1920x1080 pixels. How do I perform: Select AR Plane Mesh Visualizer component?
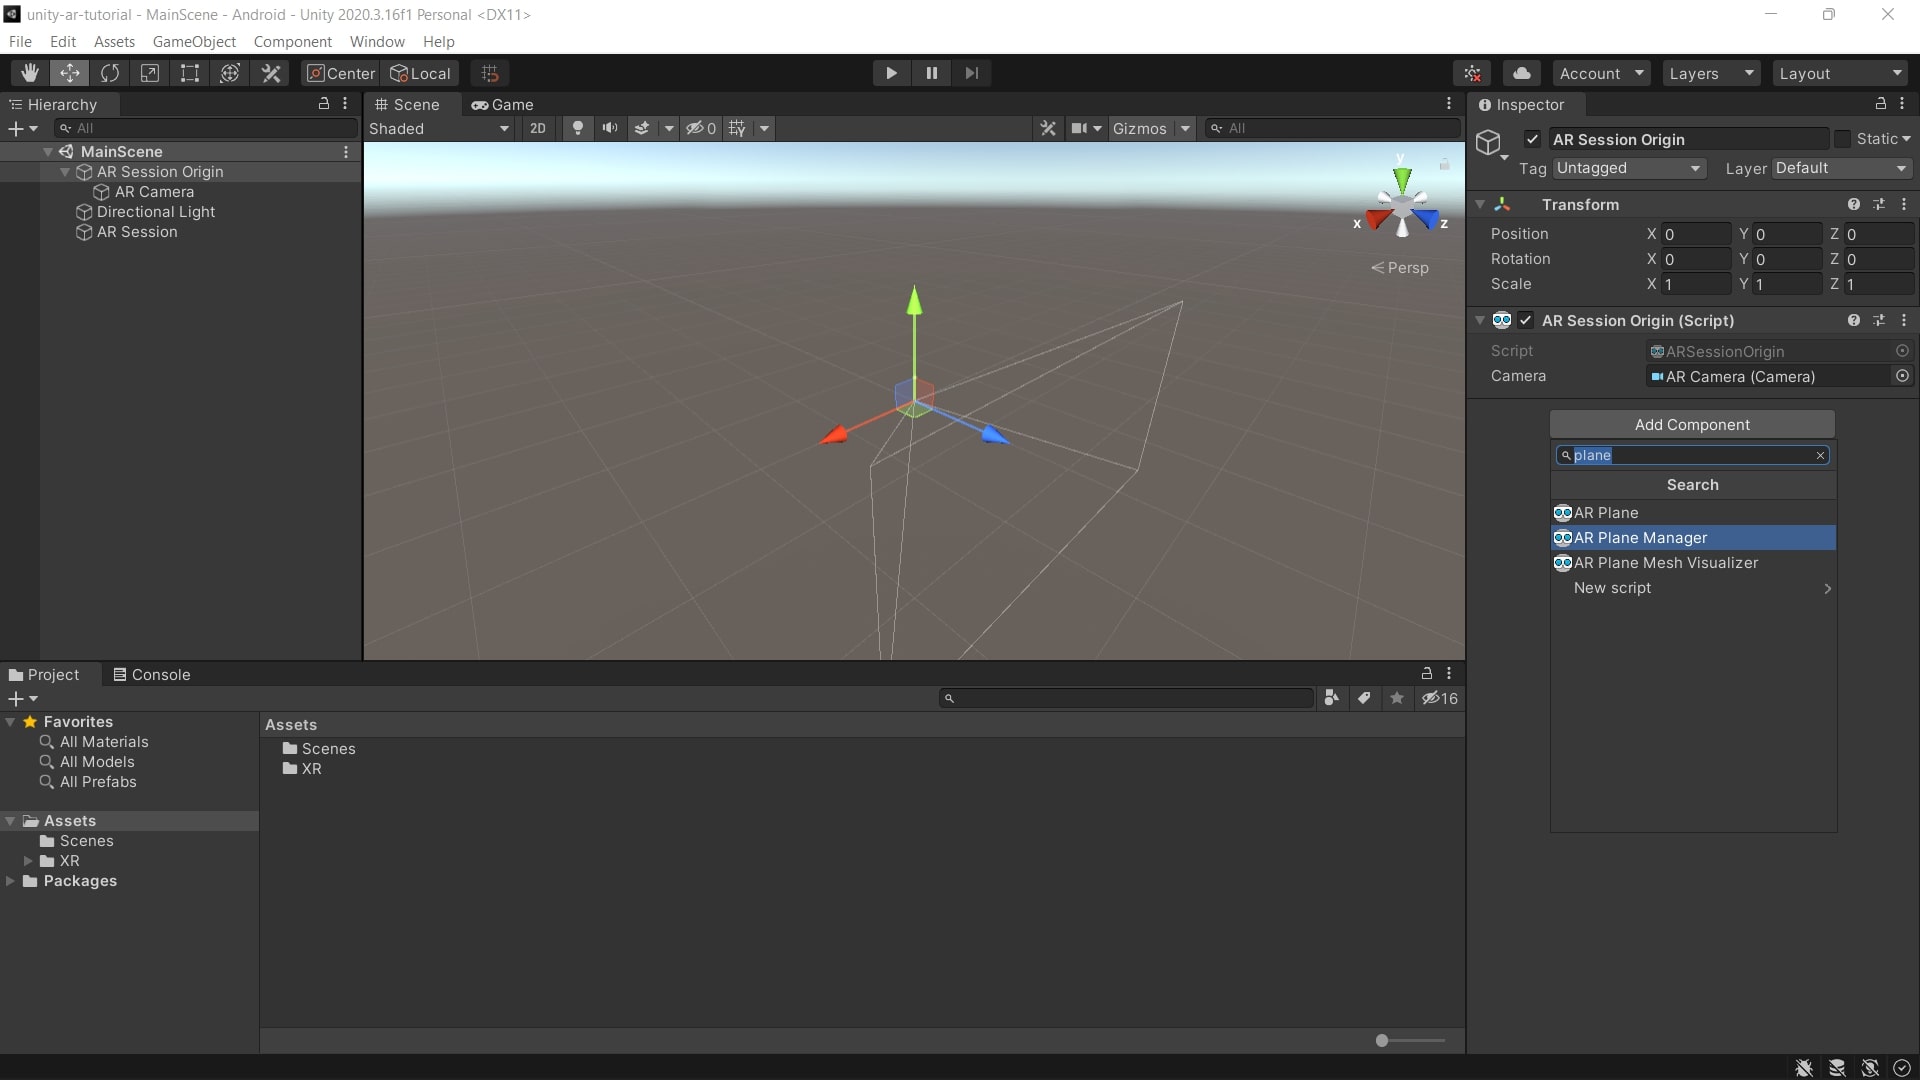1693,563
